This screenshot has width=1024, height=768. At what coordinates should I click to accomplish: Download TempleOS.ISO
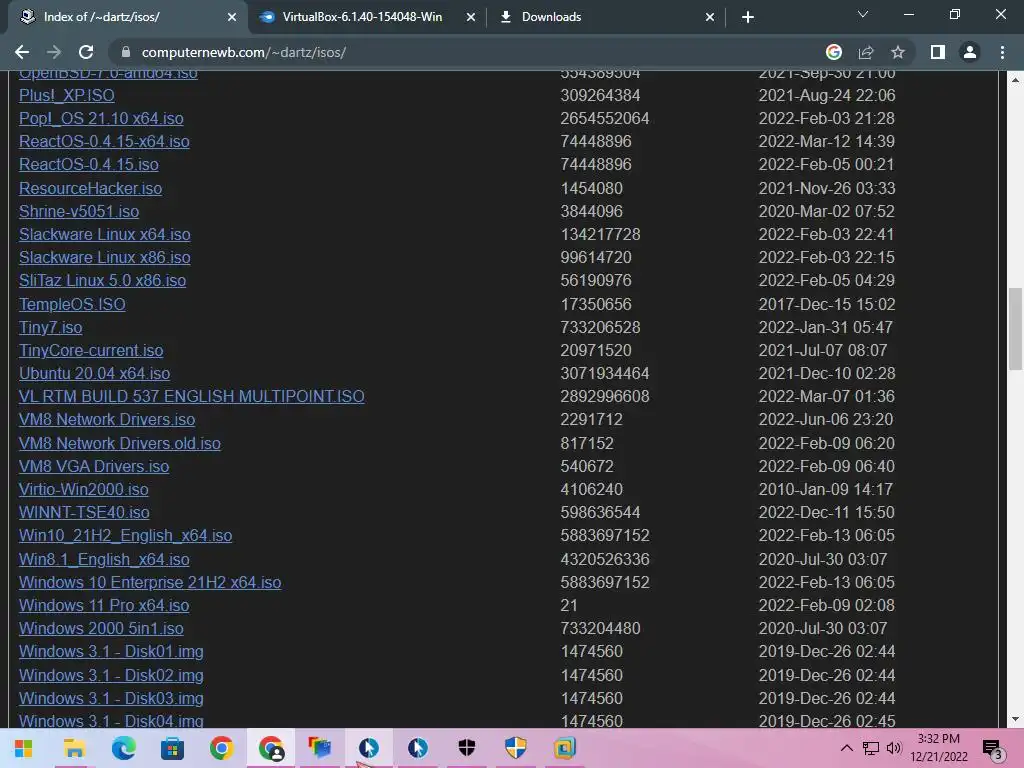coord(72,304)
